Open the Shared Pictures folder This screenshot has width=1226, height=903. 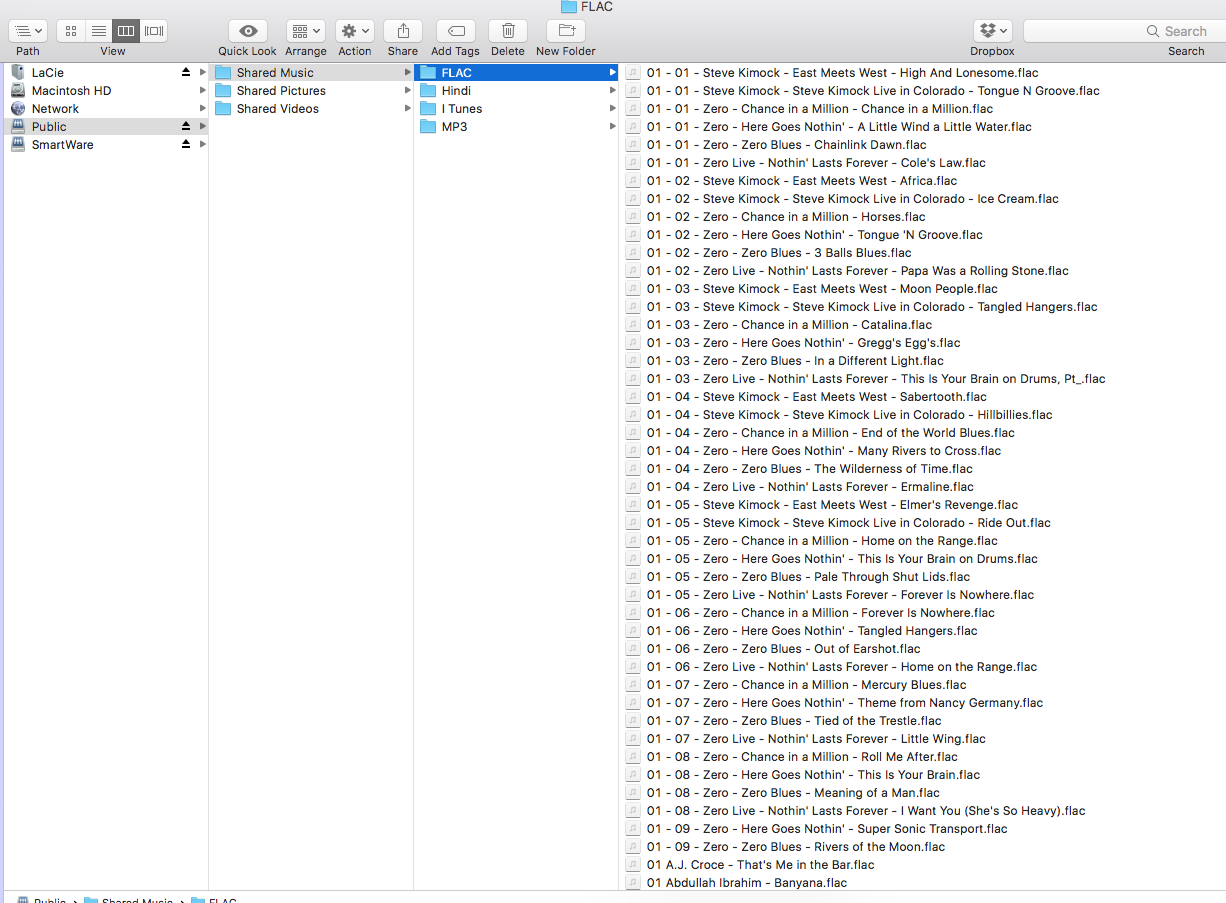click(x=311, y=90)
